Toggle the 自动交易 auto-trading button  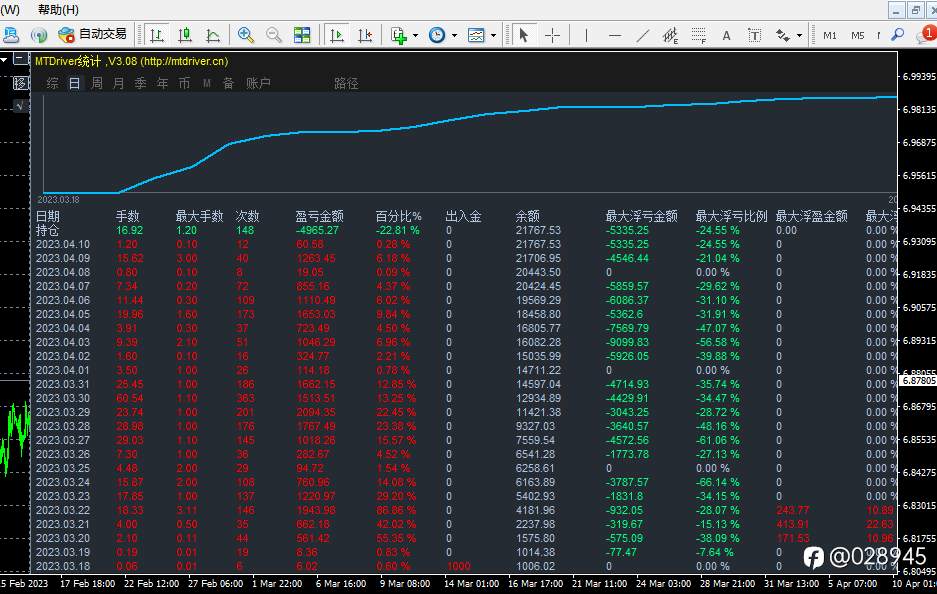coord(93,35)
